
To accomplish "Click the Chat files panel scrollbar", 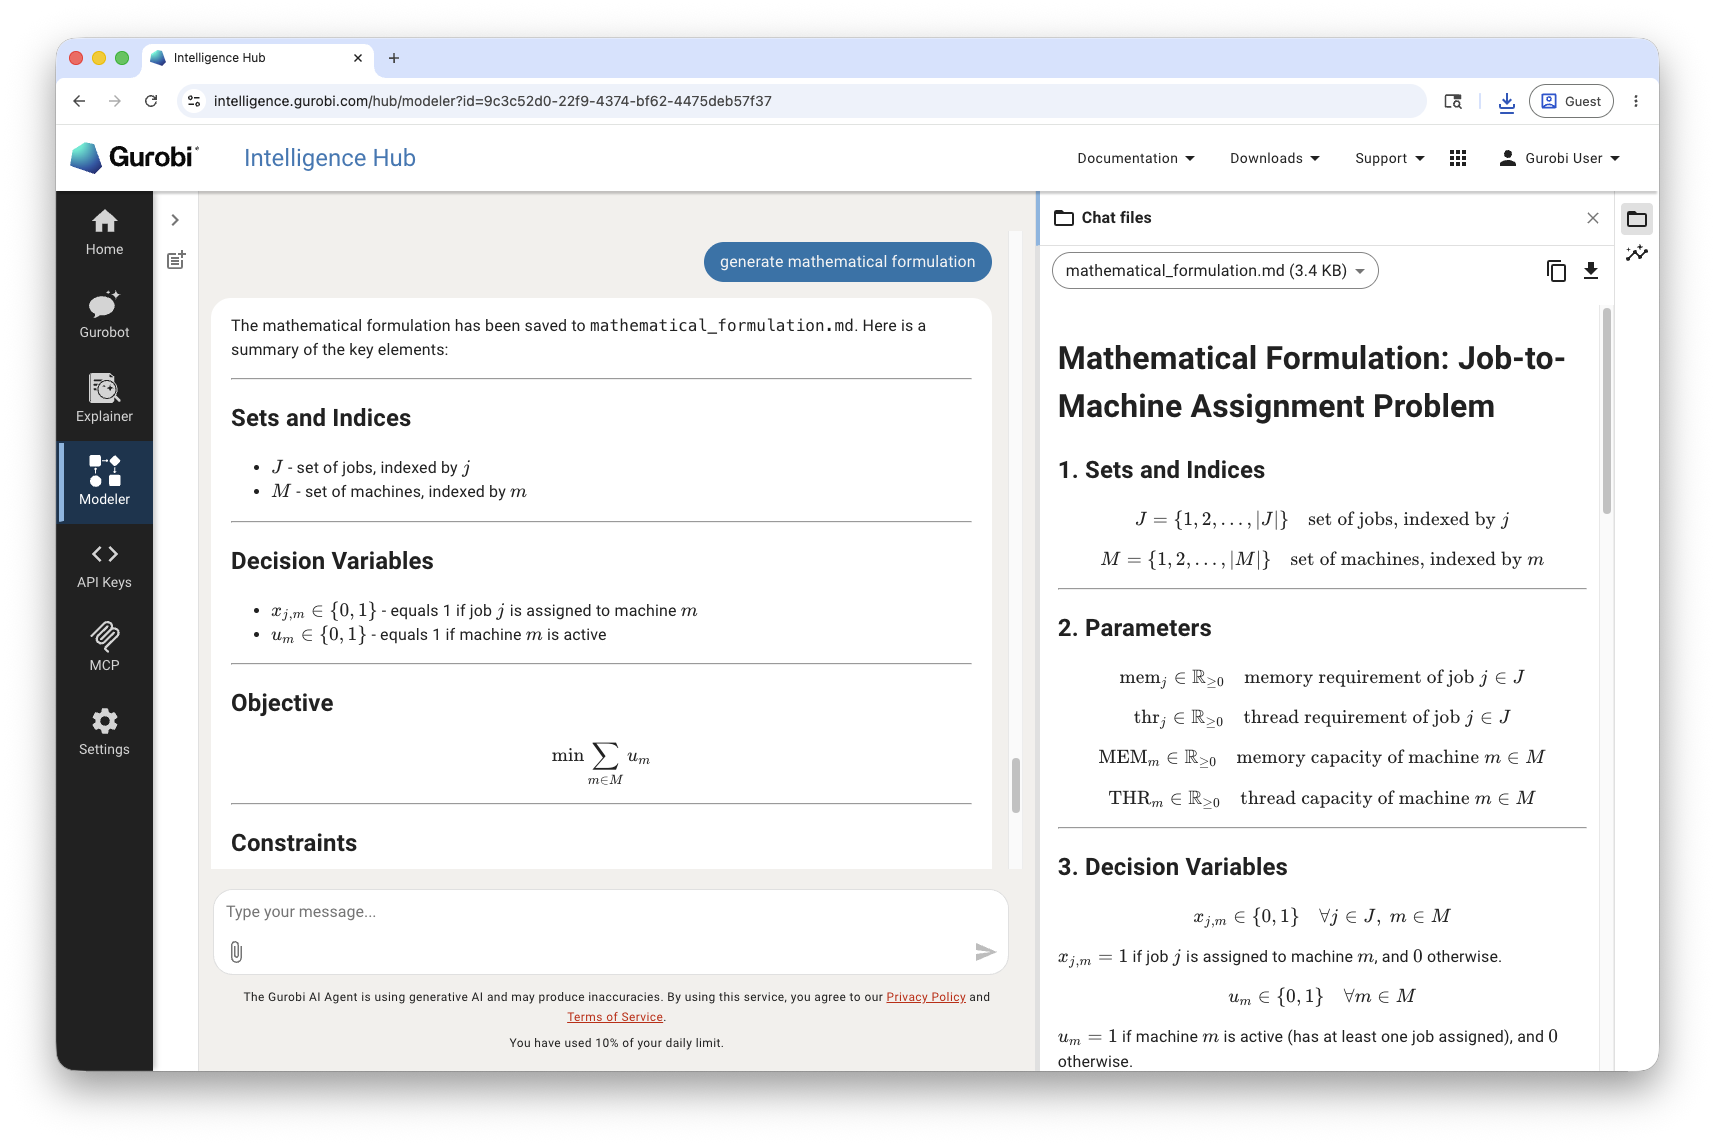I will pyautogui.click(x=1607, y=410).
